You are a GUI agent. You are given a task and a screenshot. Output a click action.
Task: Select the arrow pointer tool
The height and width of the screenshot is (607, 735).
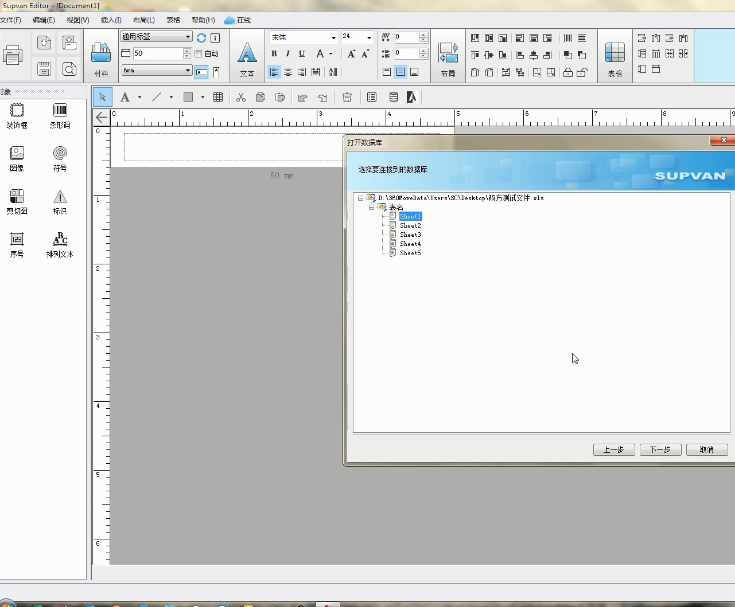(x=102, y=97)
